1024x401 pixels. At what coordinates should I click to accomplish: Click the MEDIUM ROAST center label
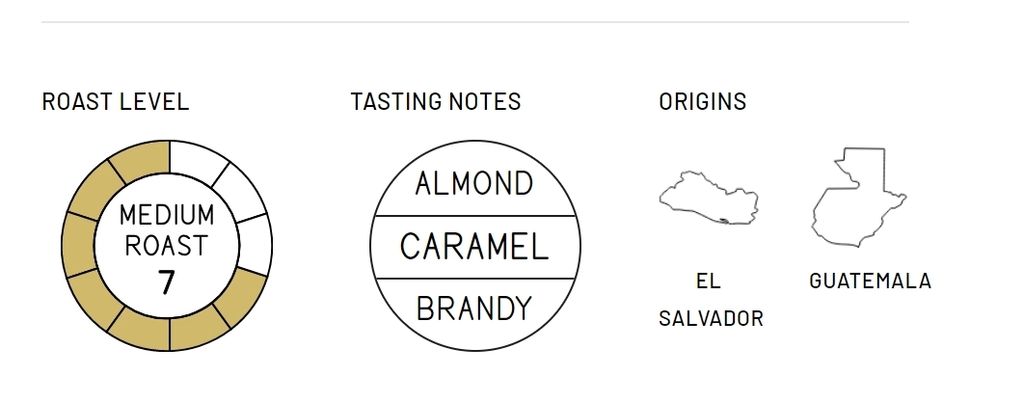167,230
